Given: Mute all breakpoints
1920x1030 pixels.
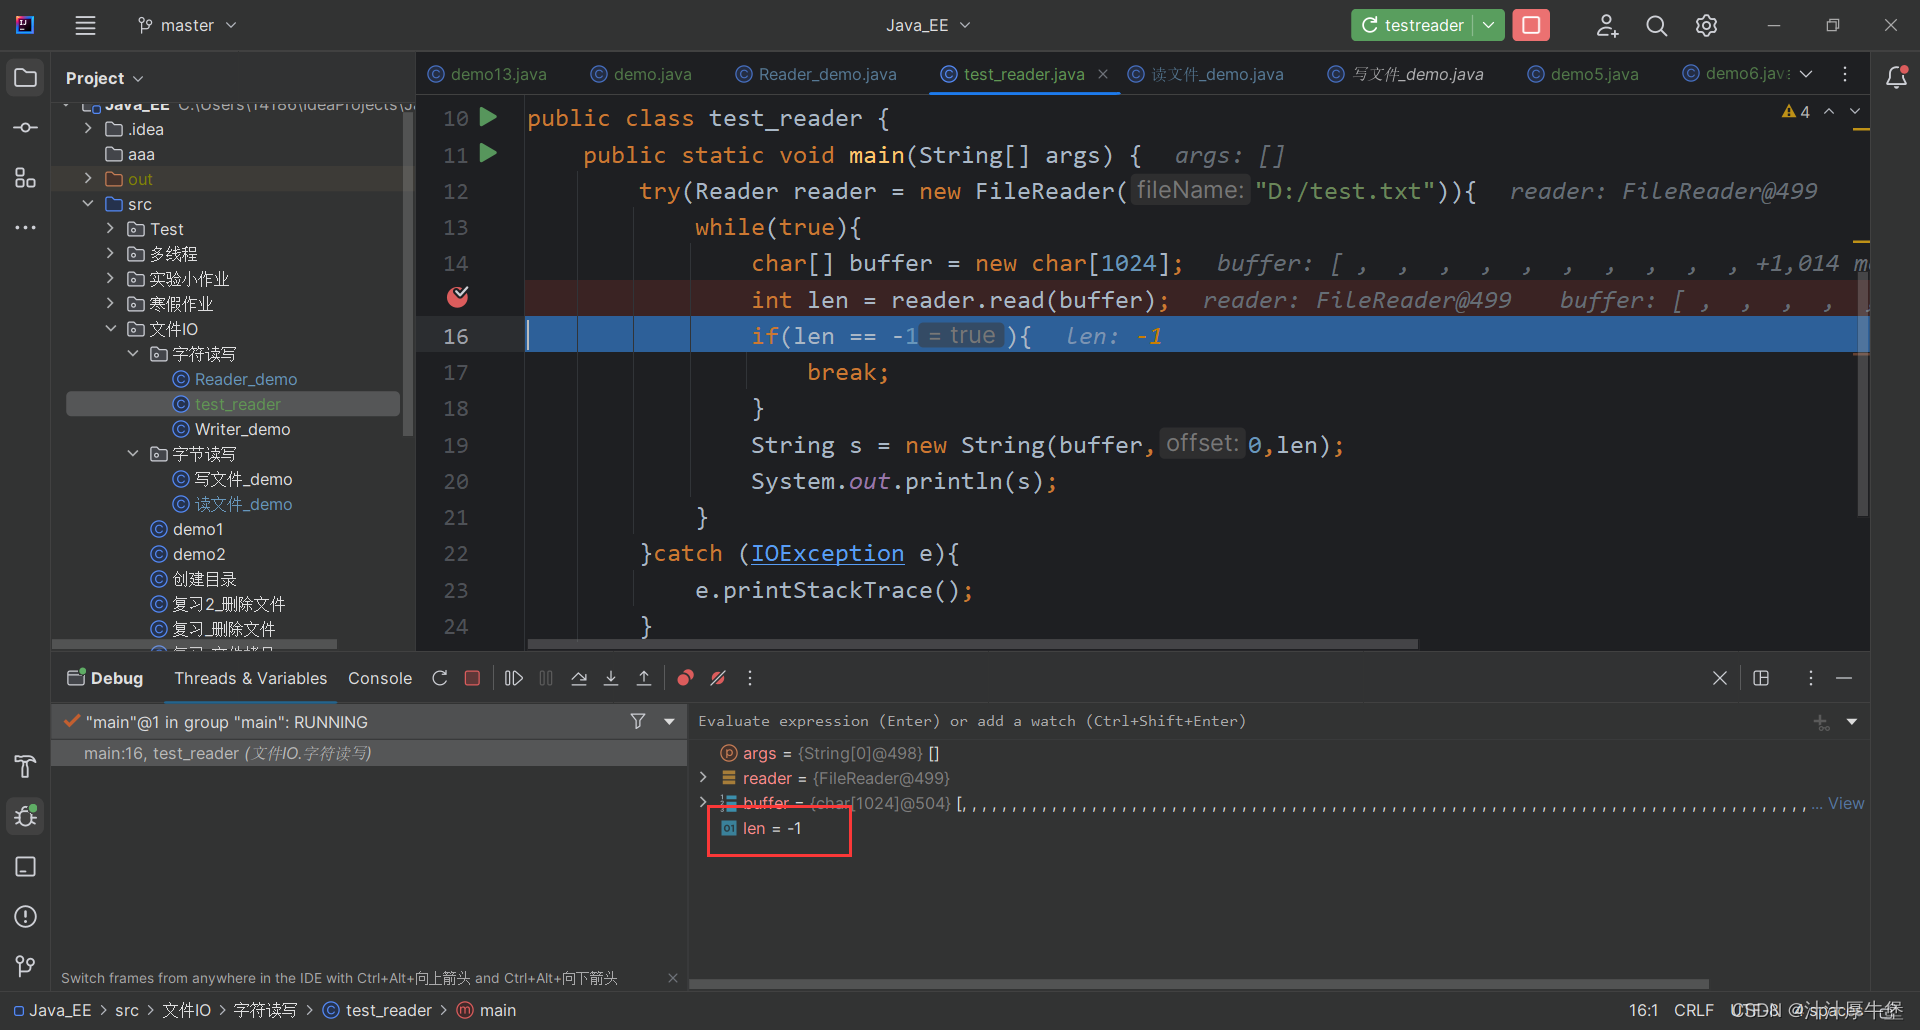Looking at the screenshot, I should click(718, 678).
